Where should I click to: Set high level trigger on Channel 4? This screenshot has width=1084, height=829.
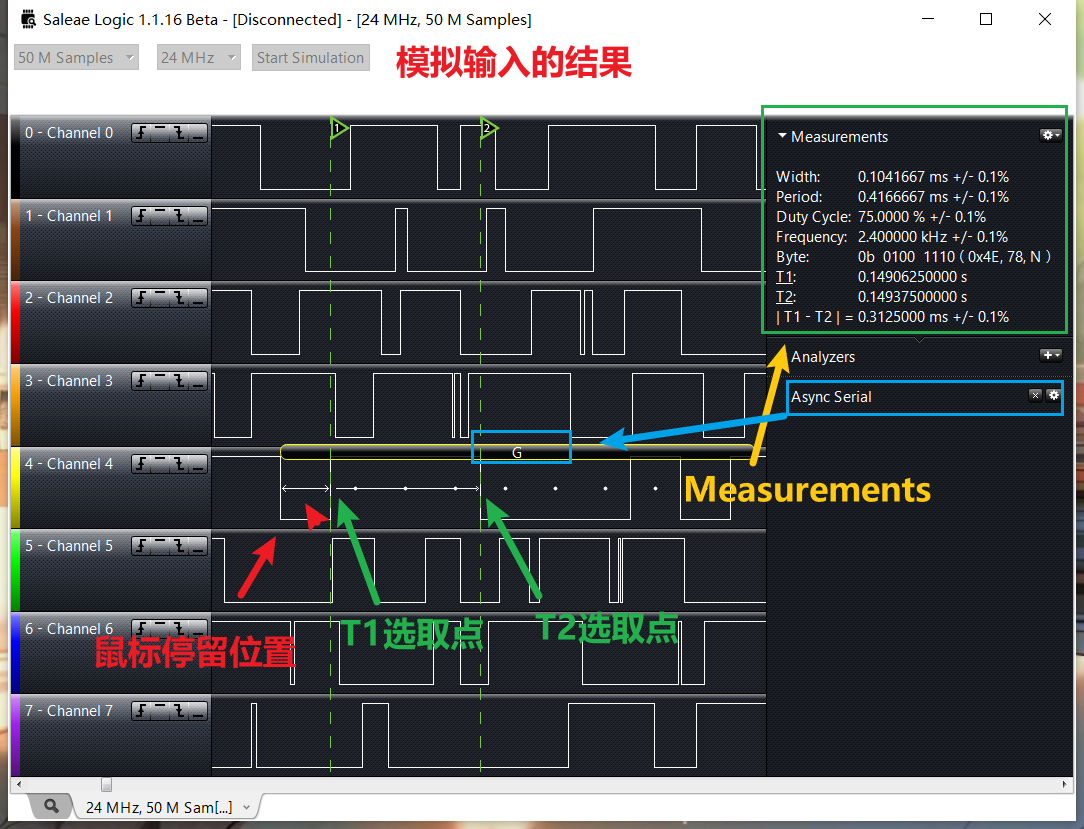click(x=160, y=464)
